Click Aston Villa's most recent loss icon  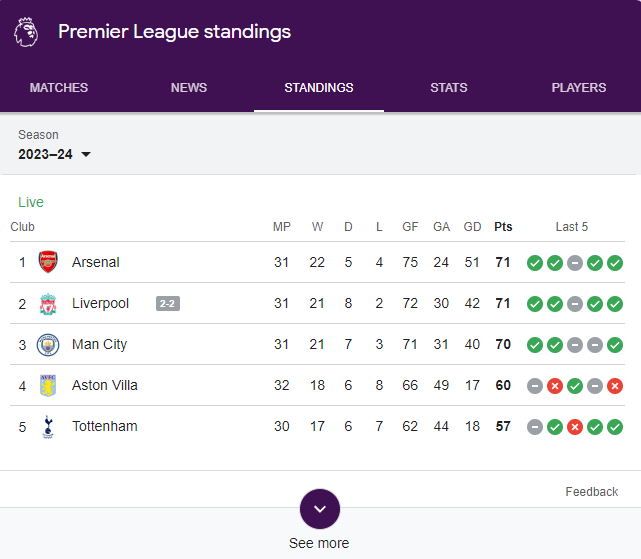[x=615, y=386]
